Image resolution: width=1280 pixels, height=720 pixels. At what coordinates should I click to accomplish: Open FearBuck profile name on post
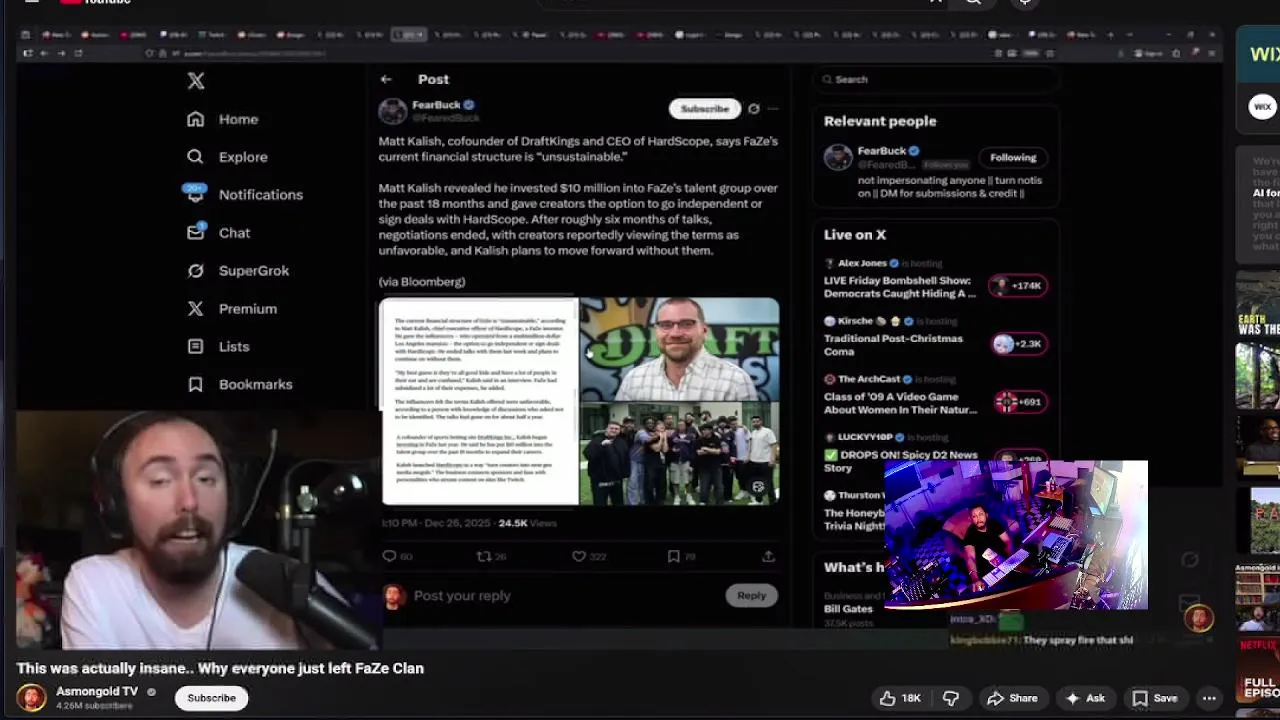[436, 105]
